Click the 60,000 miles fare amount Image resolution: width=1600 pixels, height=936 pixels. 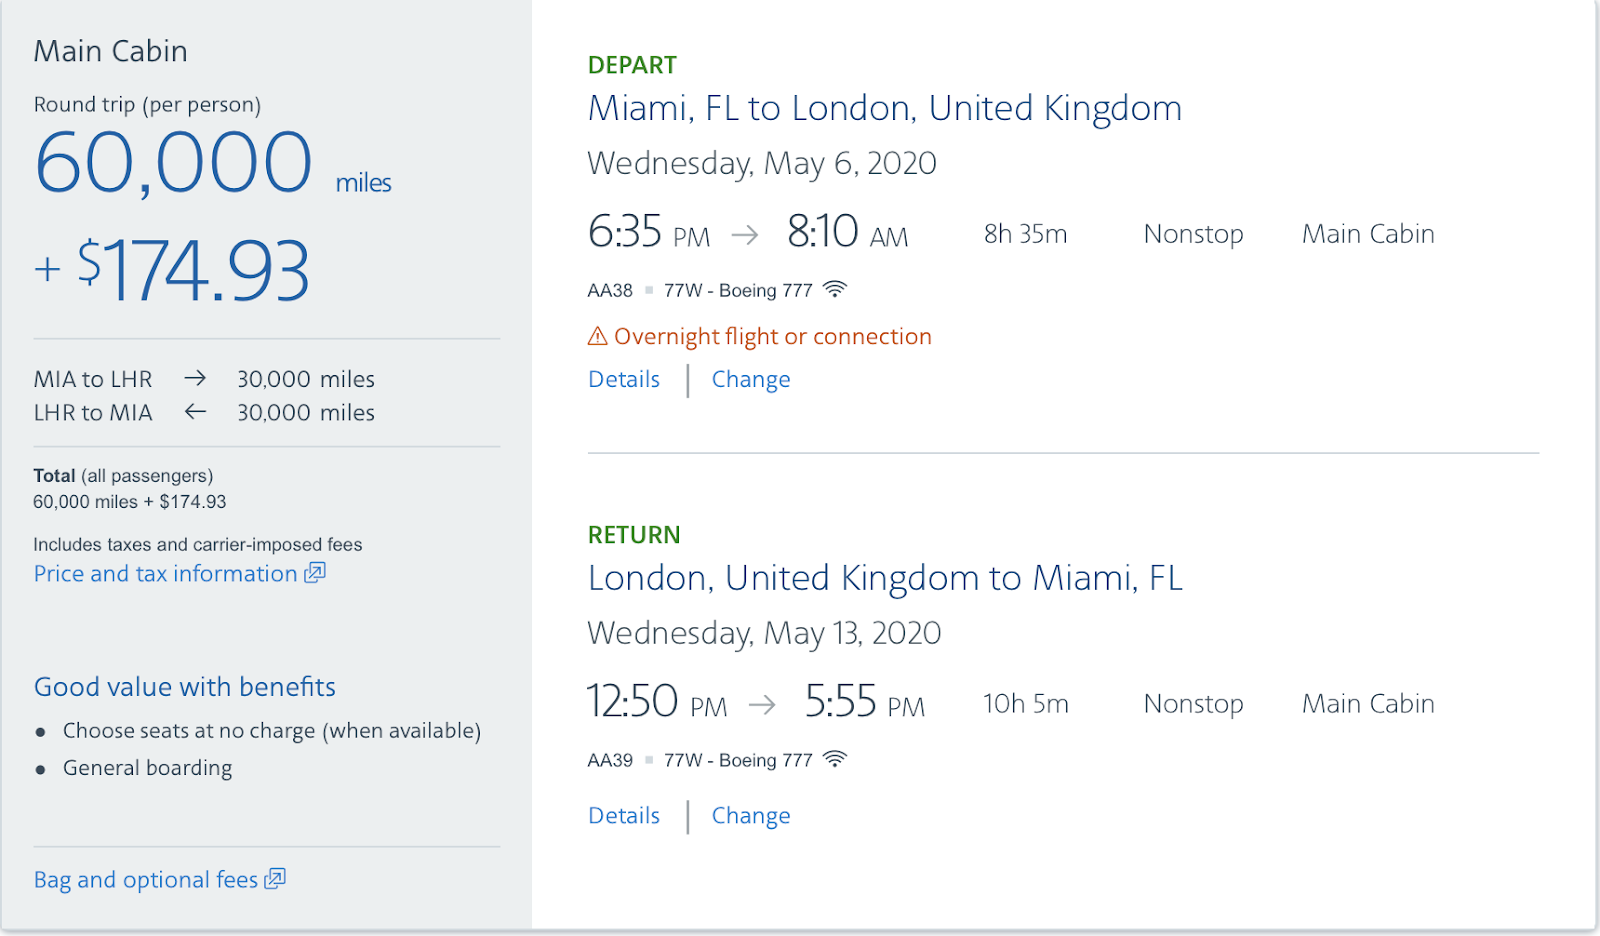[173, 160]
